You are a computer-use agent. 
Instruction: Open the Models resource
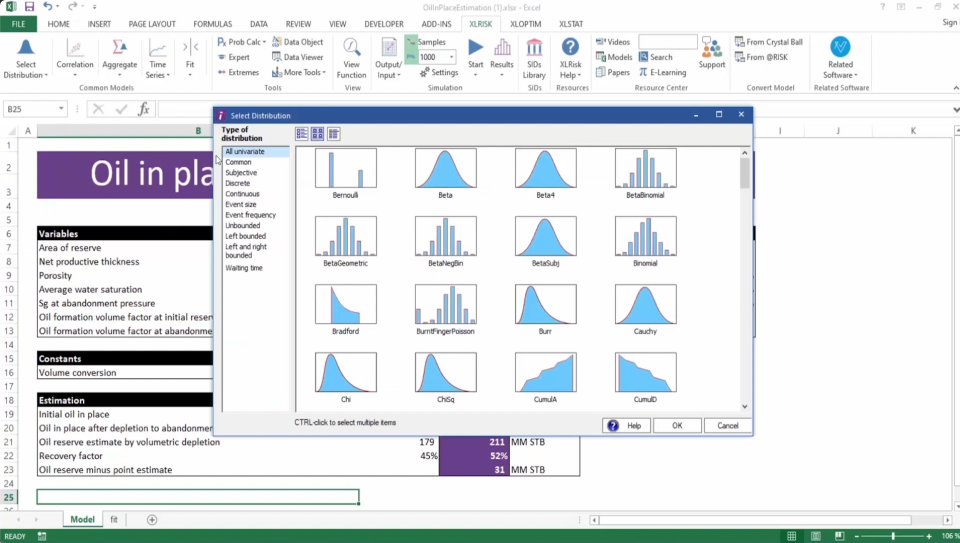(x=614, y=57)
